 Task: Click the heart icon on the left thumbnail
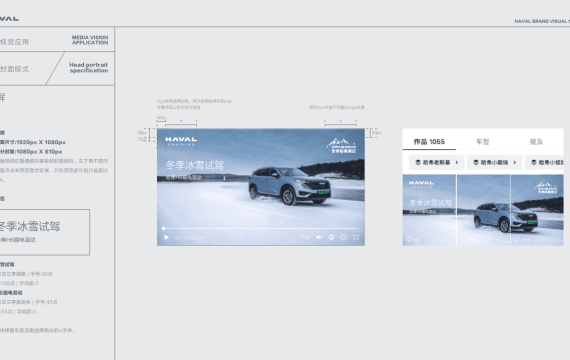click(409, 240)
